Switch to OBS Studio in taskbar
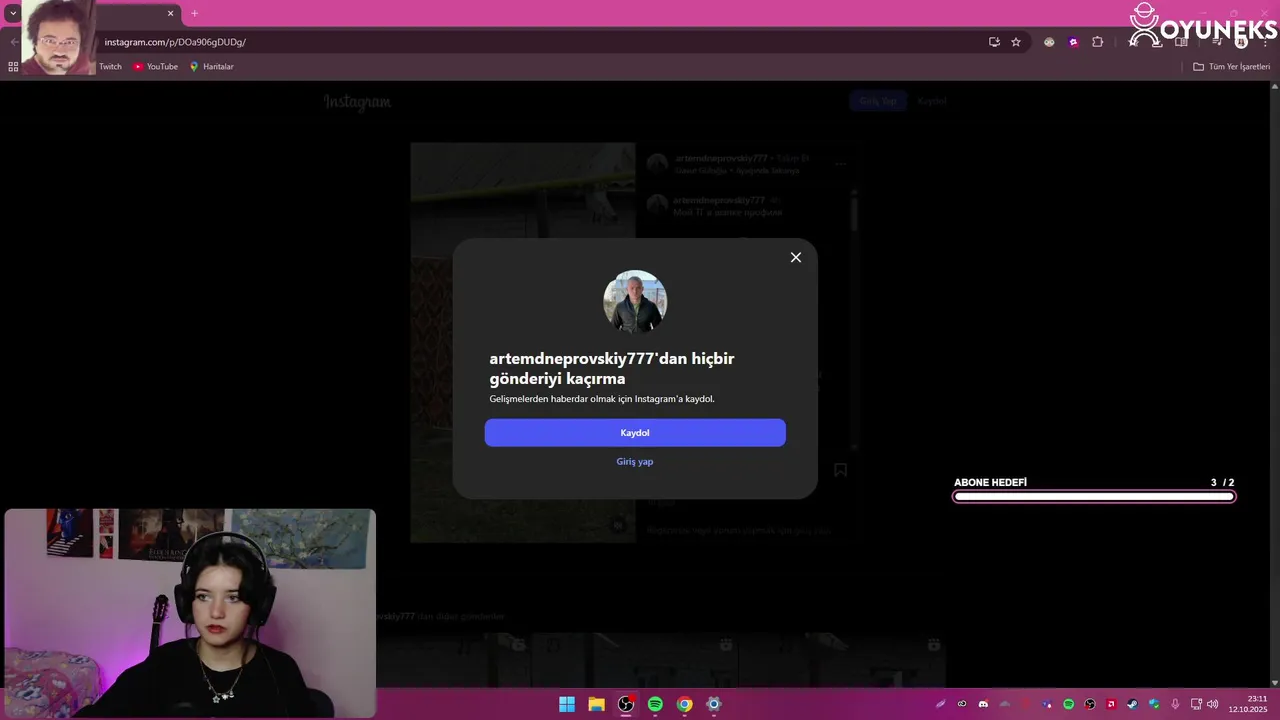This screenshot has height=720, width=1280. [626, 704]
